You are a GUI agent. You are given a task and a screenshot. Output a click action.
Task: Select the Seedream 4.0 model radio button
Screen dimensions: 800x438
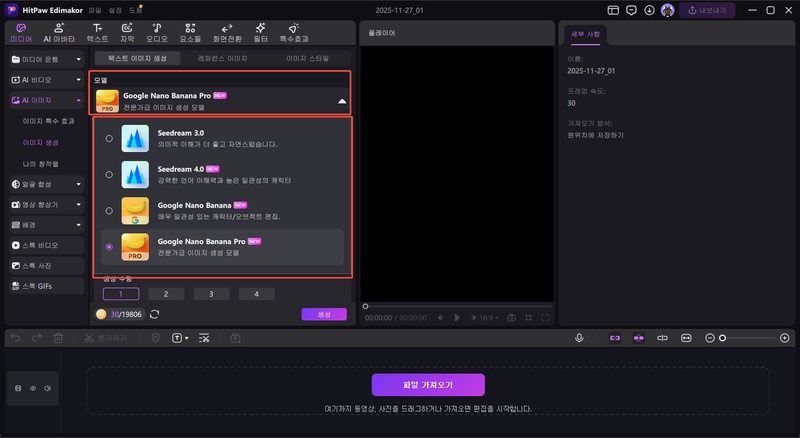(109, 175)
